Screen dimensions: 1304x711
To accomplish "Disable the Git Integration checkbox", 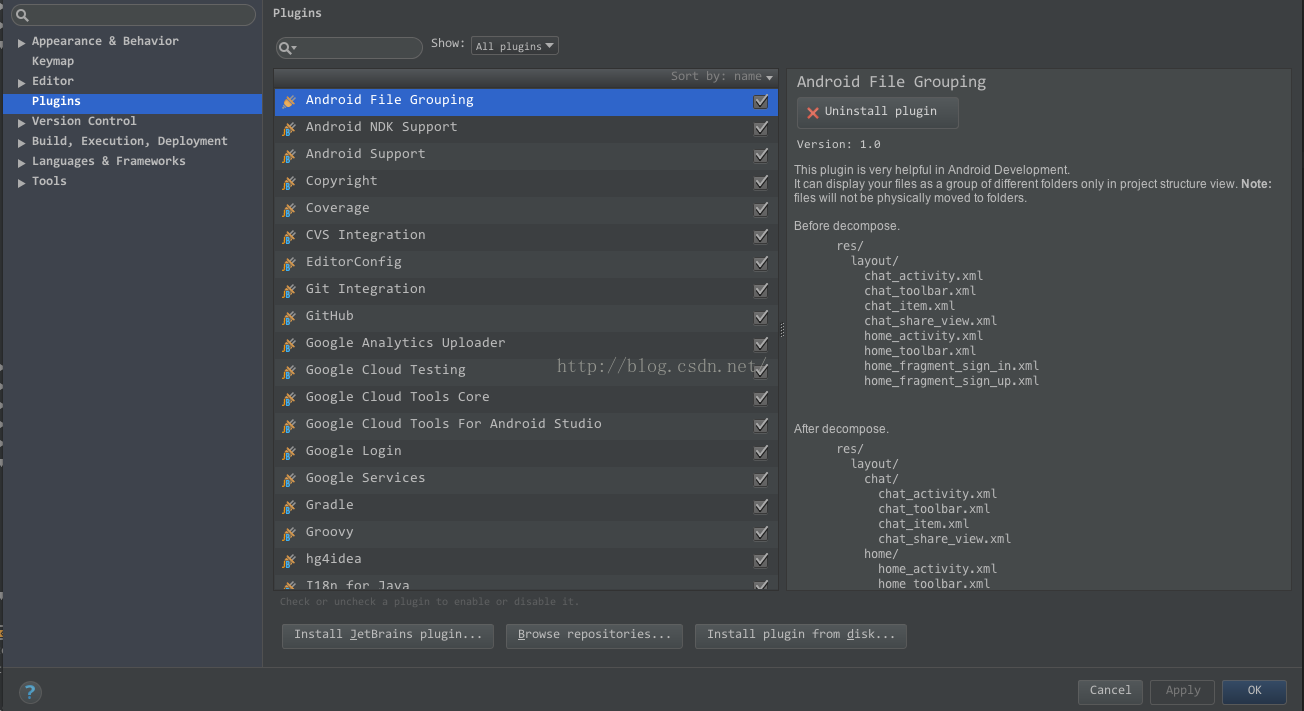I will coord(761,290).
